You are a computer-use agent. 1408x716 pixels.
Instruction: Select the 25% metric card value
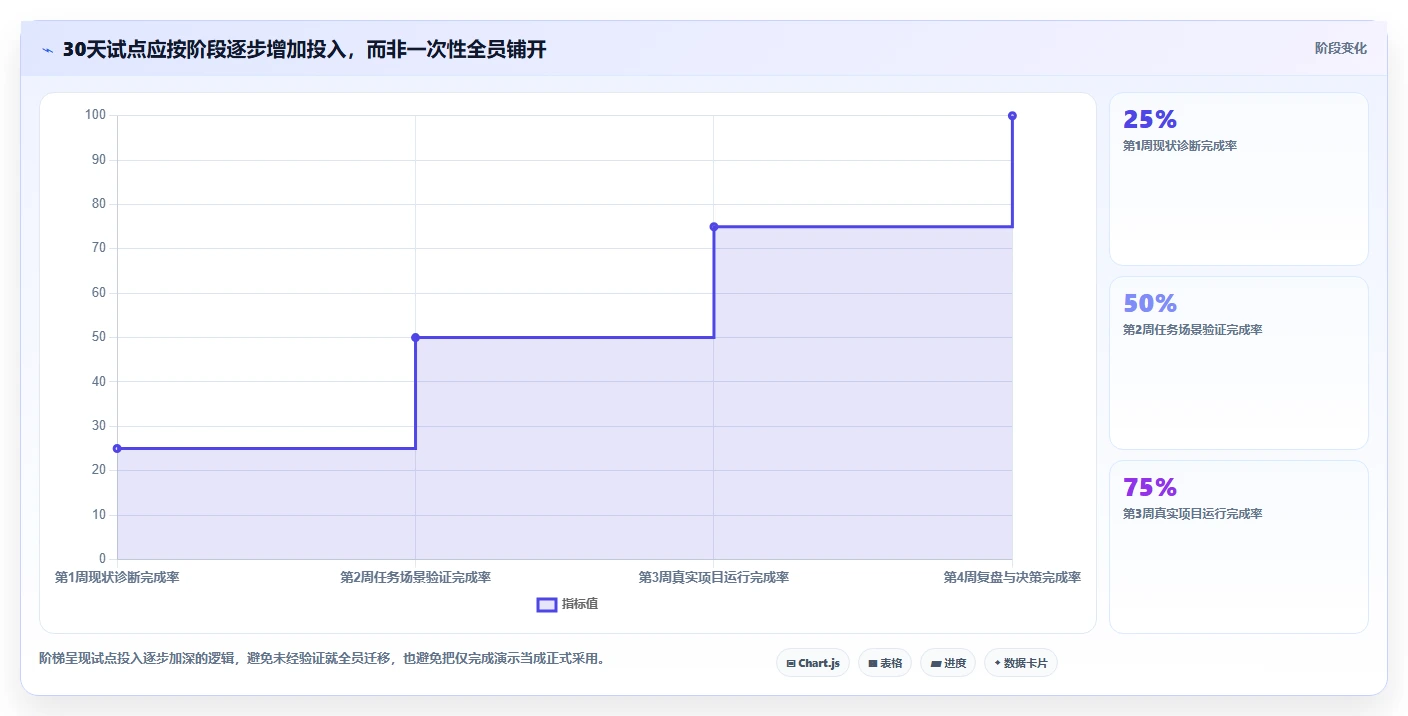pyautogui.click(x=1150, y=120)
